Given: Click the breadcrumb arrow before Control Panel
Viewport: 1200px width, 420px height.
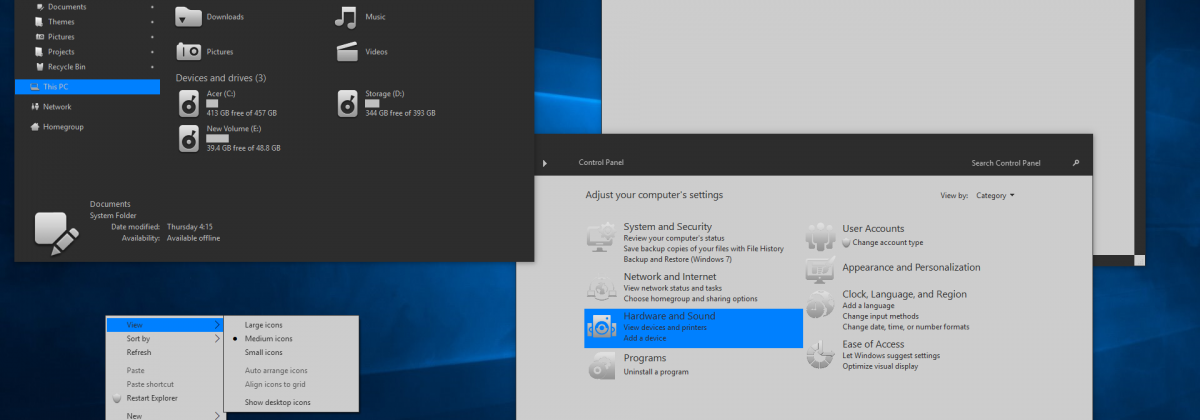Looking at the screenshot, I should 545,163.
